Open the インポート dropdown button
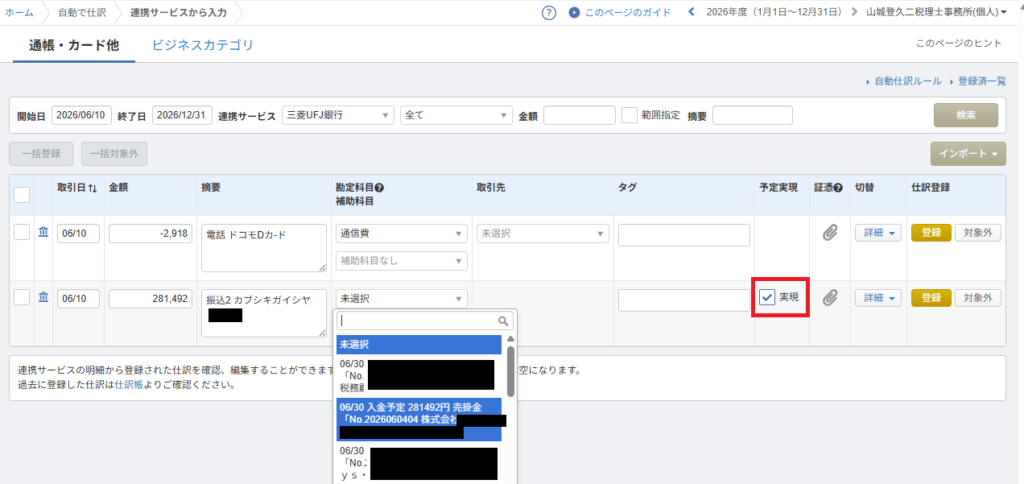The image size is (1024, 484). coord(968,153)
